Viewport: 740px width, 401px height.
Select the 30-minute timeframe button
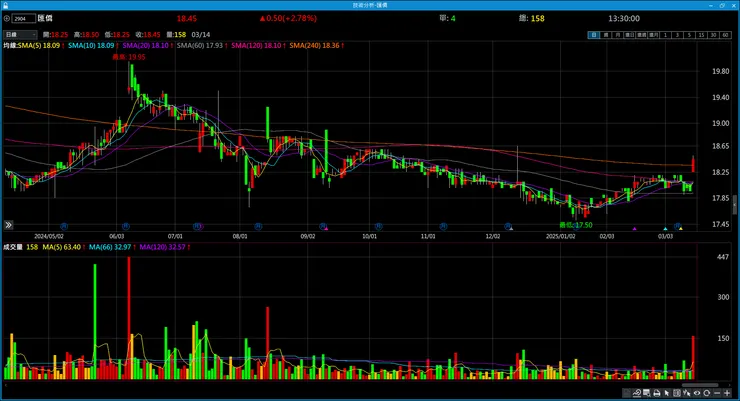(713, 35)
